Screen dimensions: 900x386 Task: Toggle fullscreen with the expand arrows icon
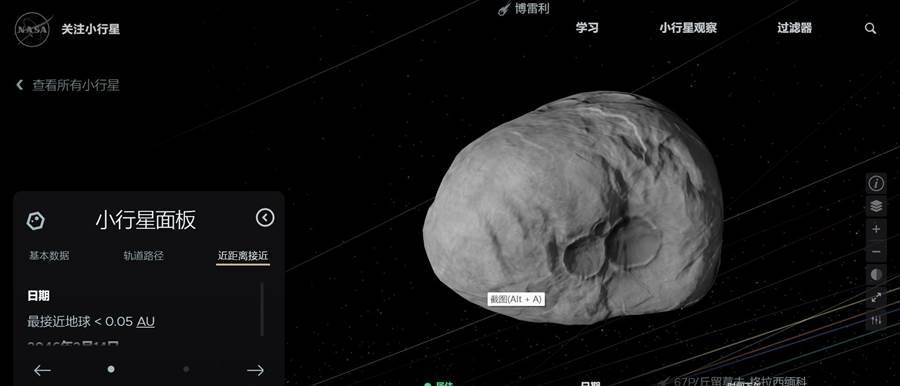click(x=876, y=297)
